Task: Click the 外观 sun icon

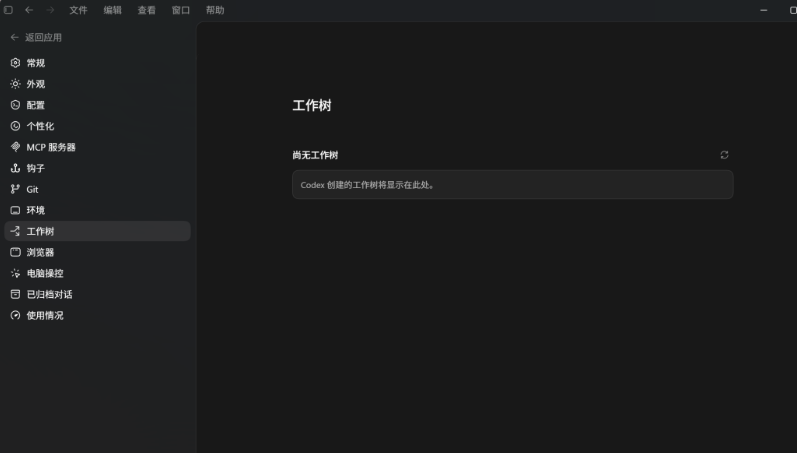Action: pyautogui.click(x=15, y=84)
